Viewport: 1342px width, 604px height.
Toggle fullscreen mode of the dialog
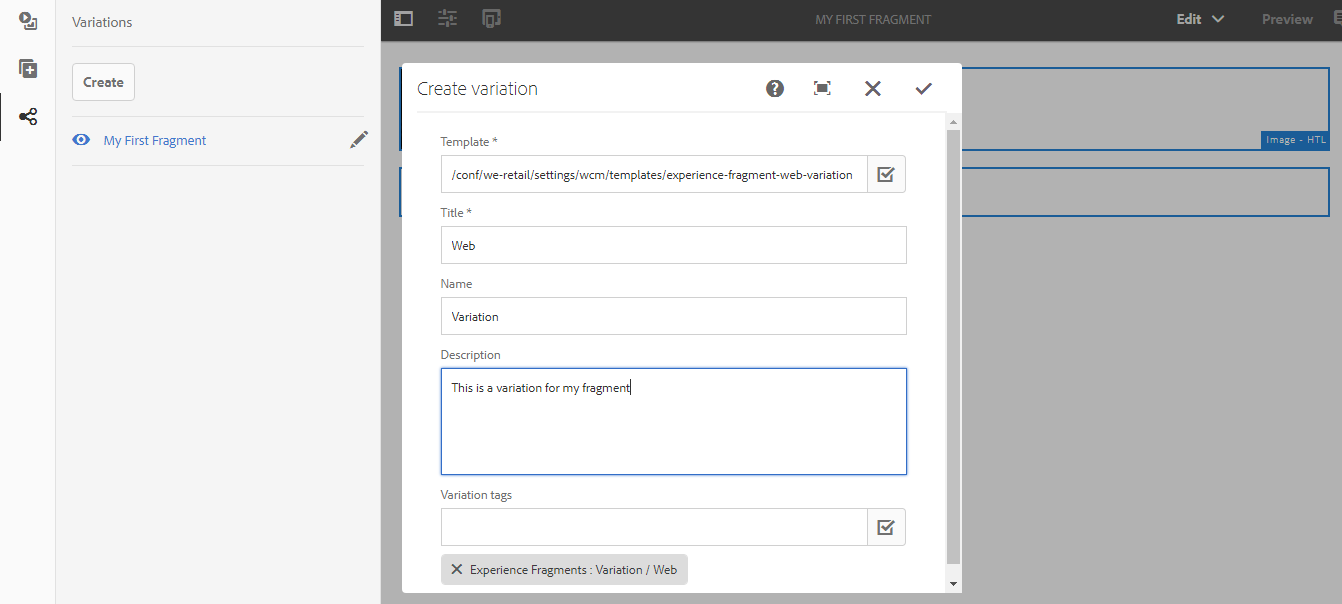click(822, 88)
